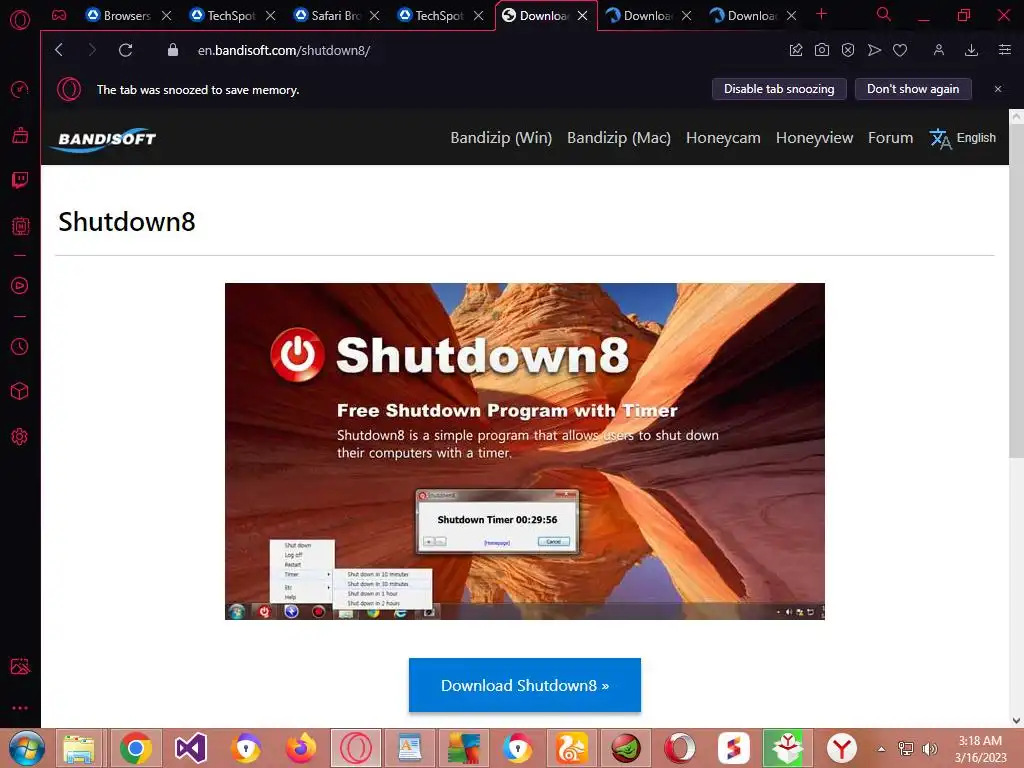Show hidden system tray icons
The width and height of the screenshot is (1024, 768).
tap(881, 749)
